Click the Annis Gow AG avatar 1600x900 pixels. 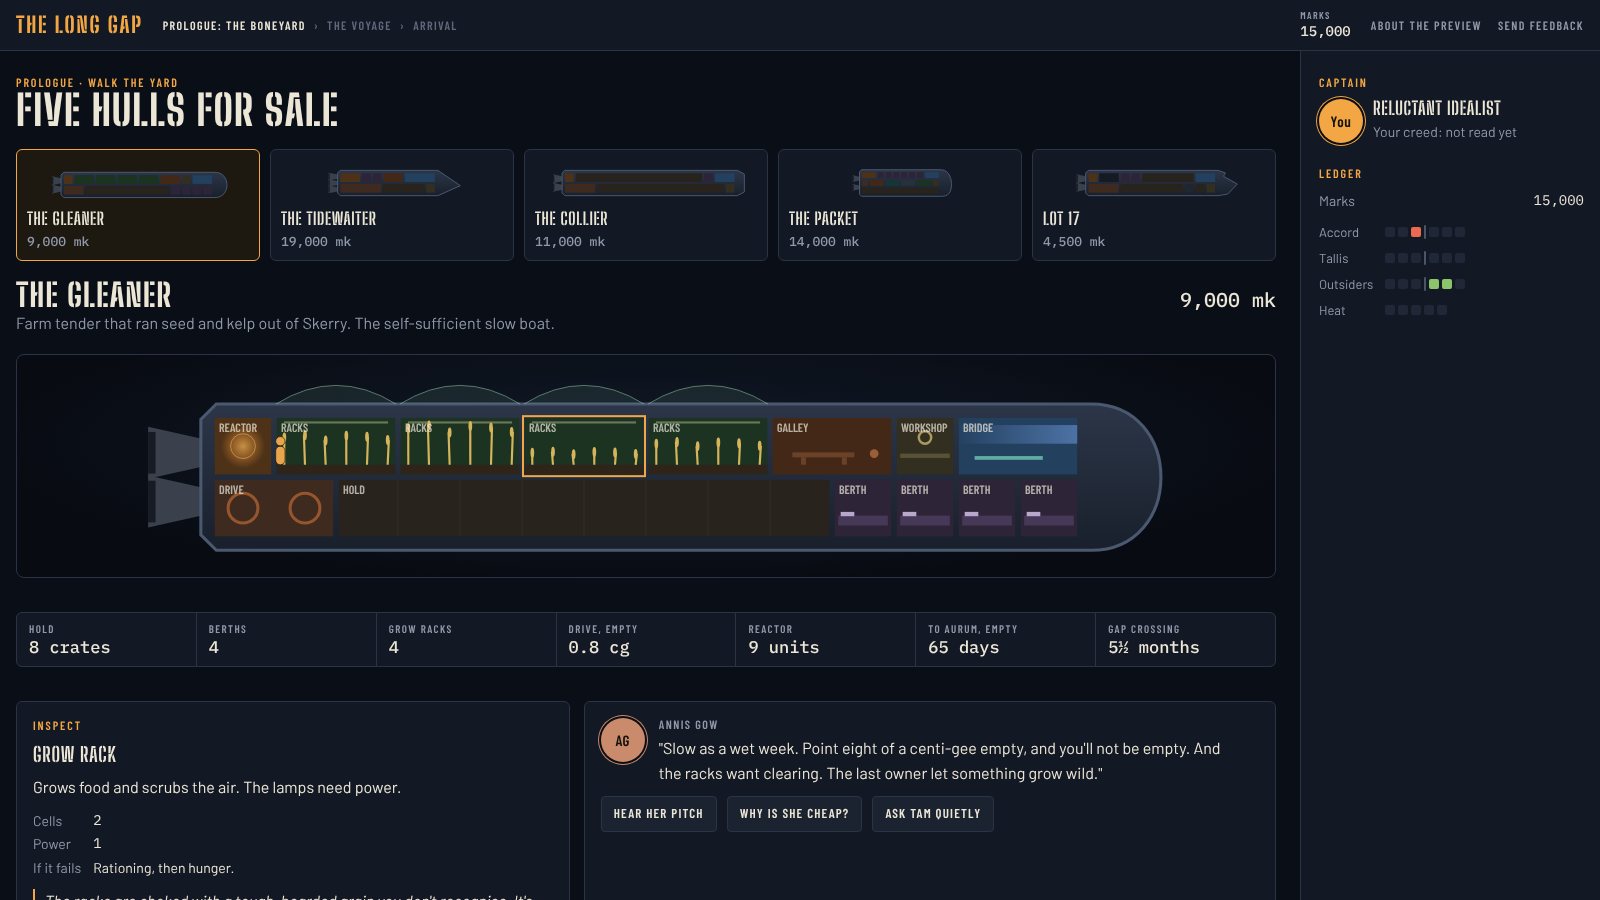coord(622,741)
